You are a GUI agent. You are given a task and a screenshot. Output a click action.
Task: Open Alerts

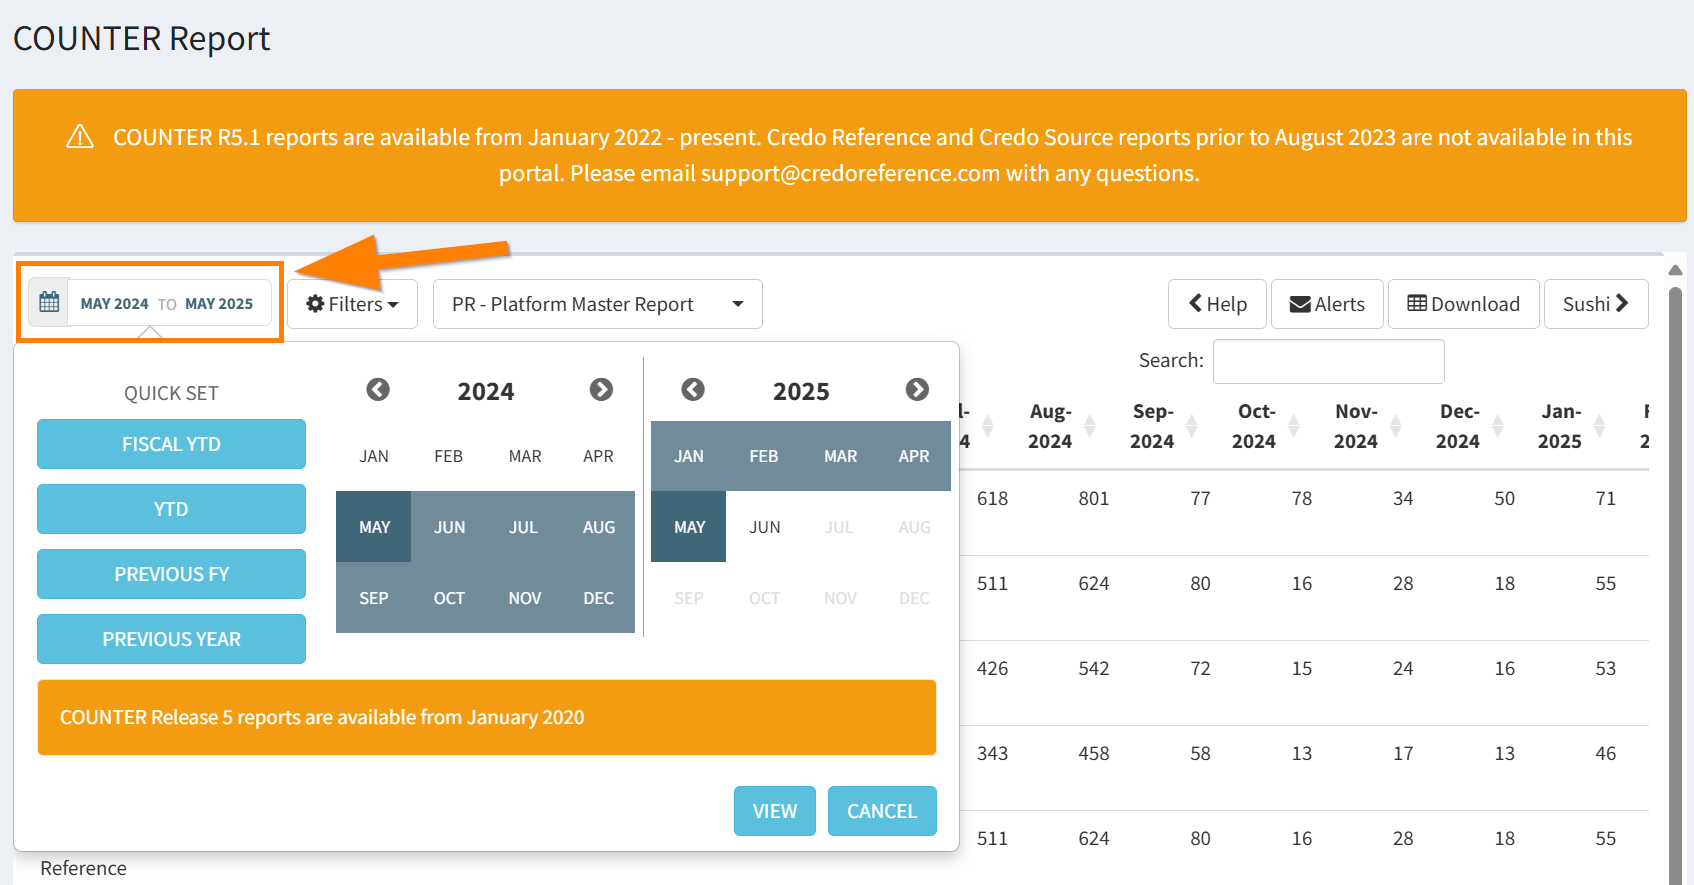point(1327,304)
